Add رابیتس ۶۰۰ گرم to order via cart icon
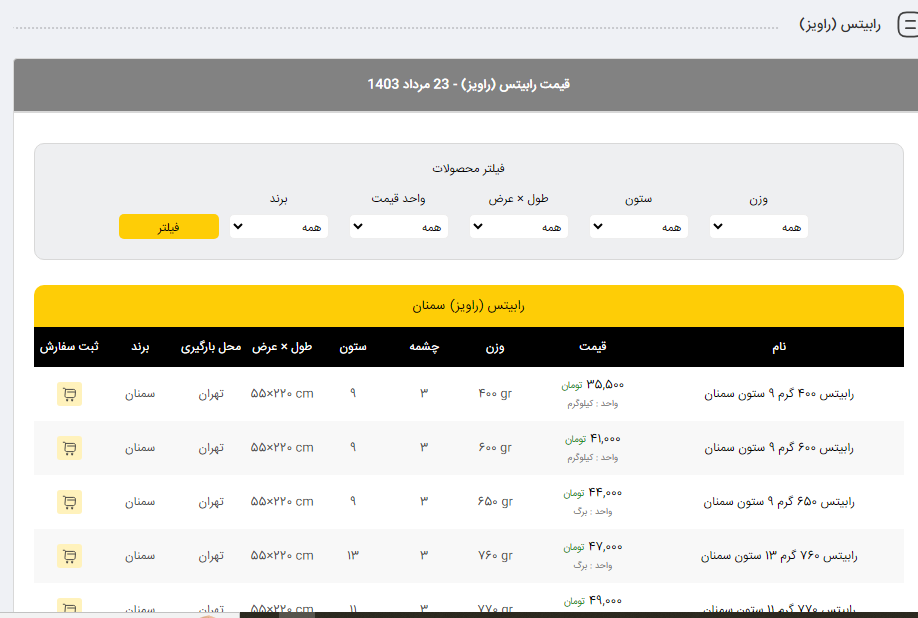The image size is (918, 618). 69,448
